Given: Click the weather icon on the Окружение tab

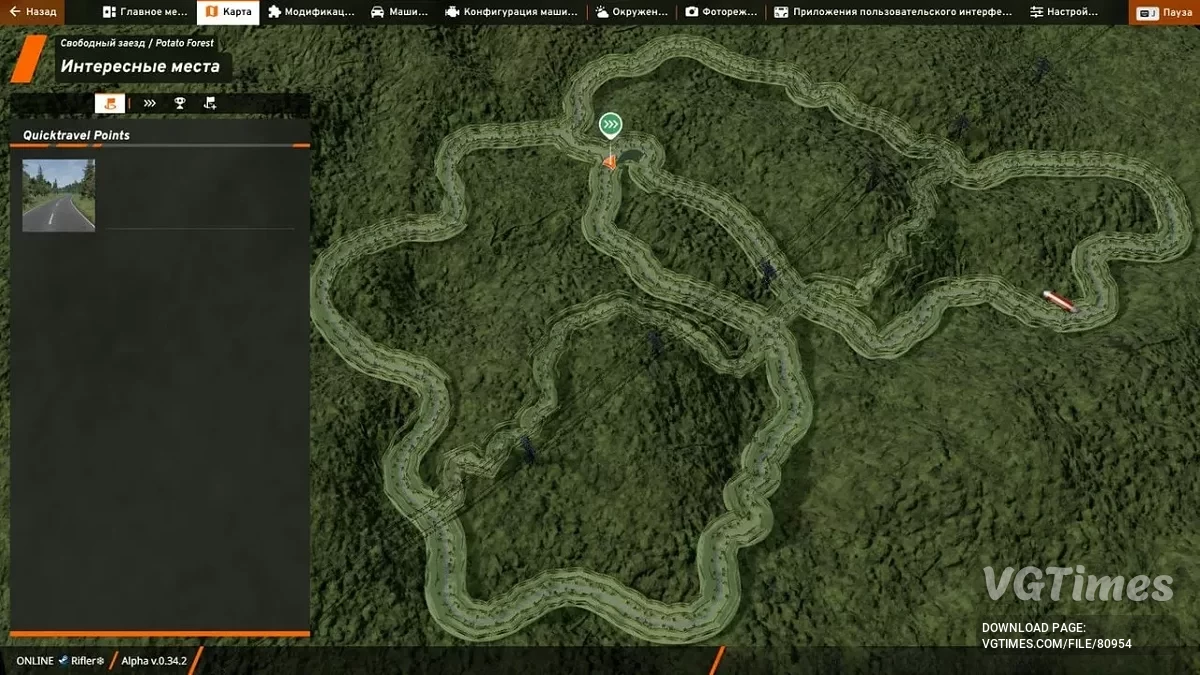Looking at the screenshot, I should 601,11.
